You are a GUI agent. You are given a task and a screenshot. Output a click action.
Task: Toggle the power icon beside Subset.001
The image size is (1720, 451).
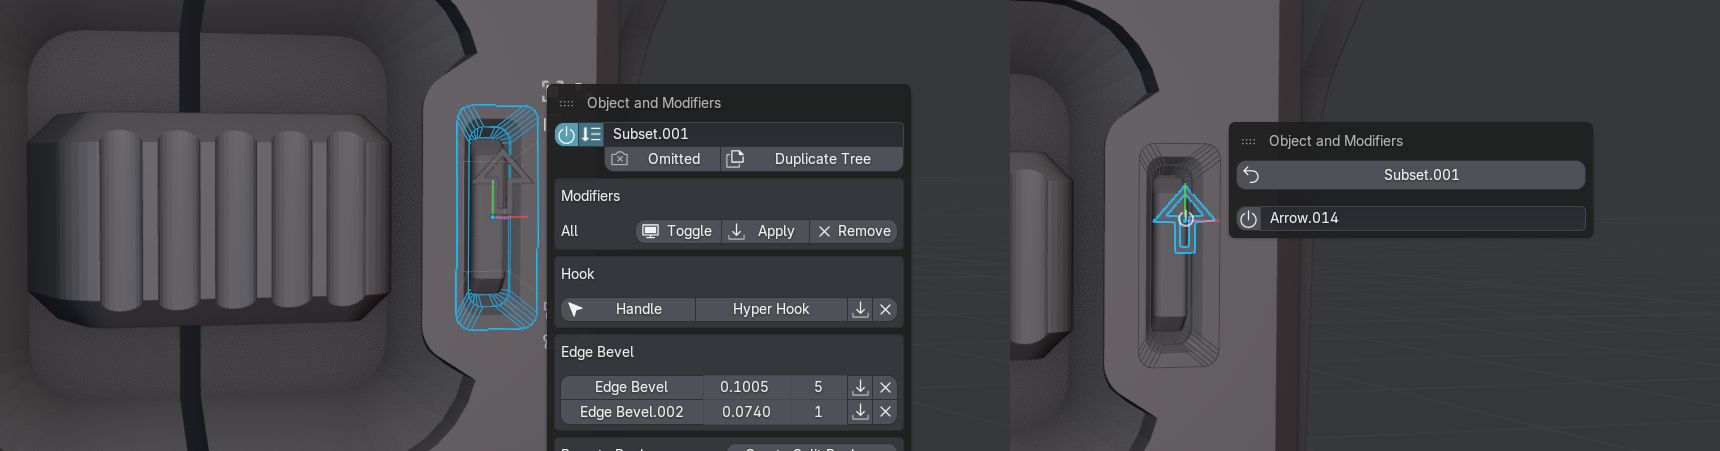tap(566, 134)
